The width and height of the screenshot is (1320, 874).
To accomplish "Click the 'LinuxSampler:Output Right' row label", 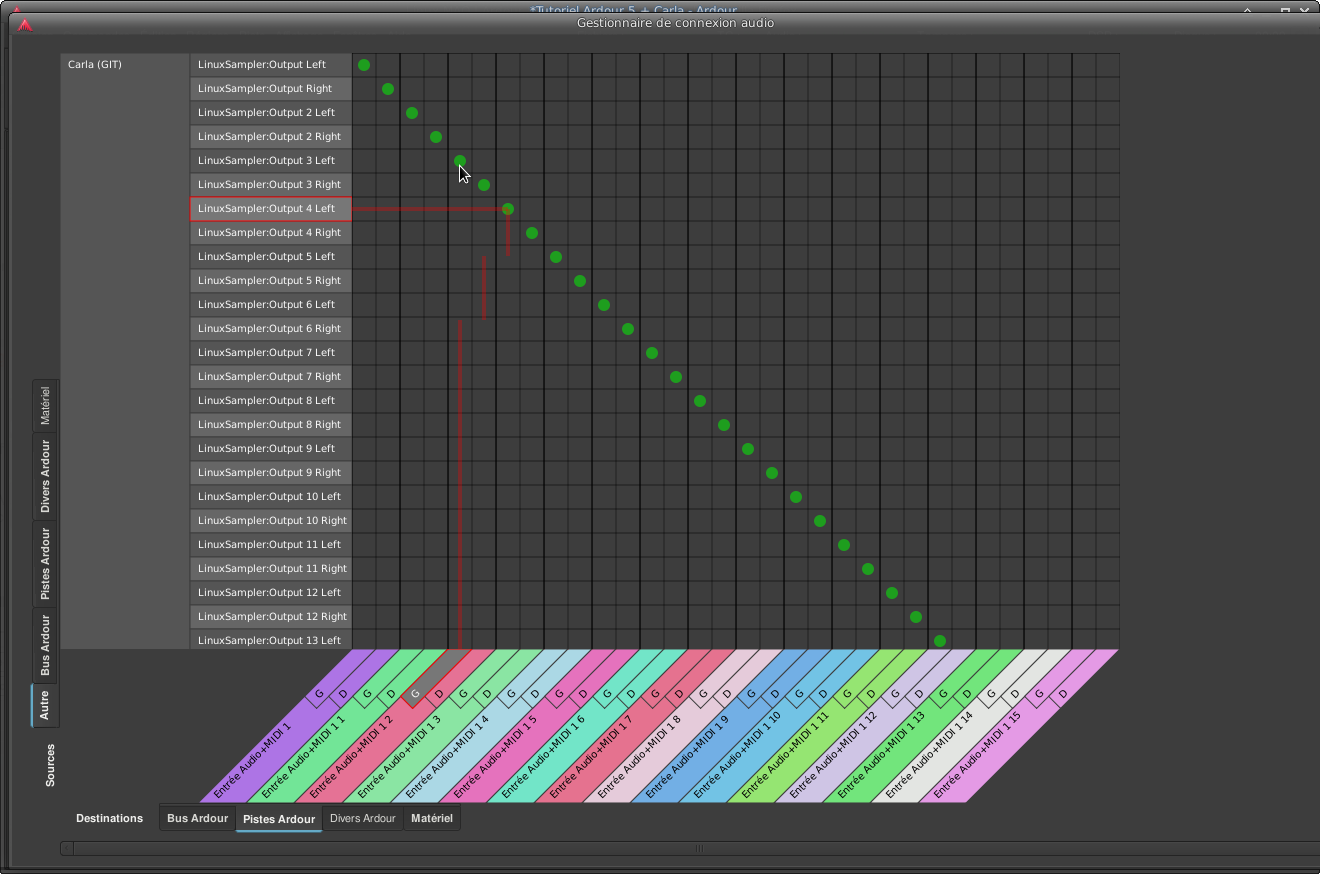I will pyautogui.click(x=271, y=89).
